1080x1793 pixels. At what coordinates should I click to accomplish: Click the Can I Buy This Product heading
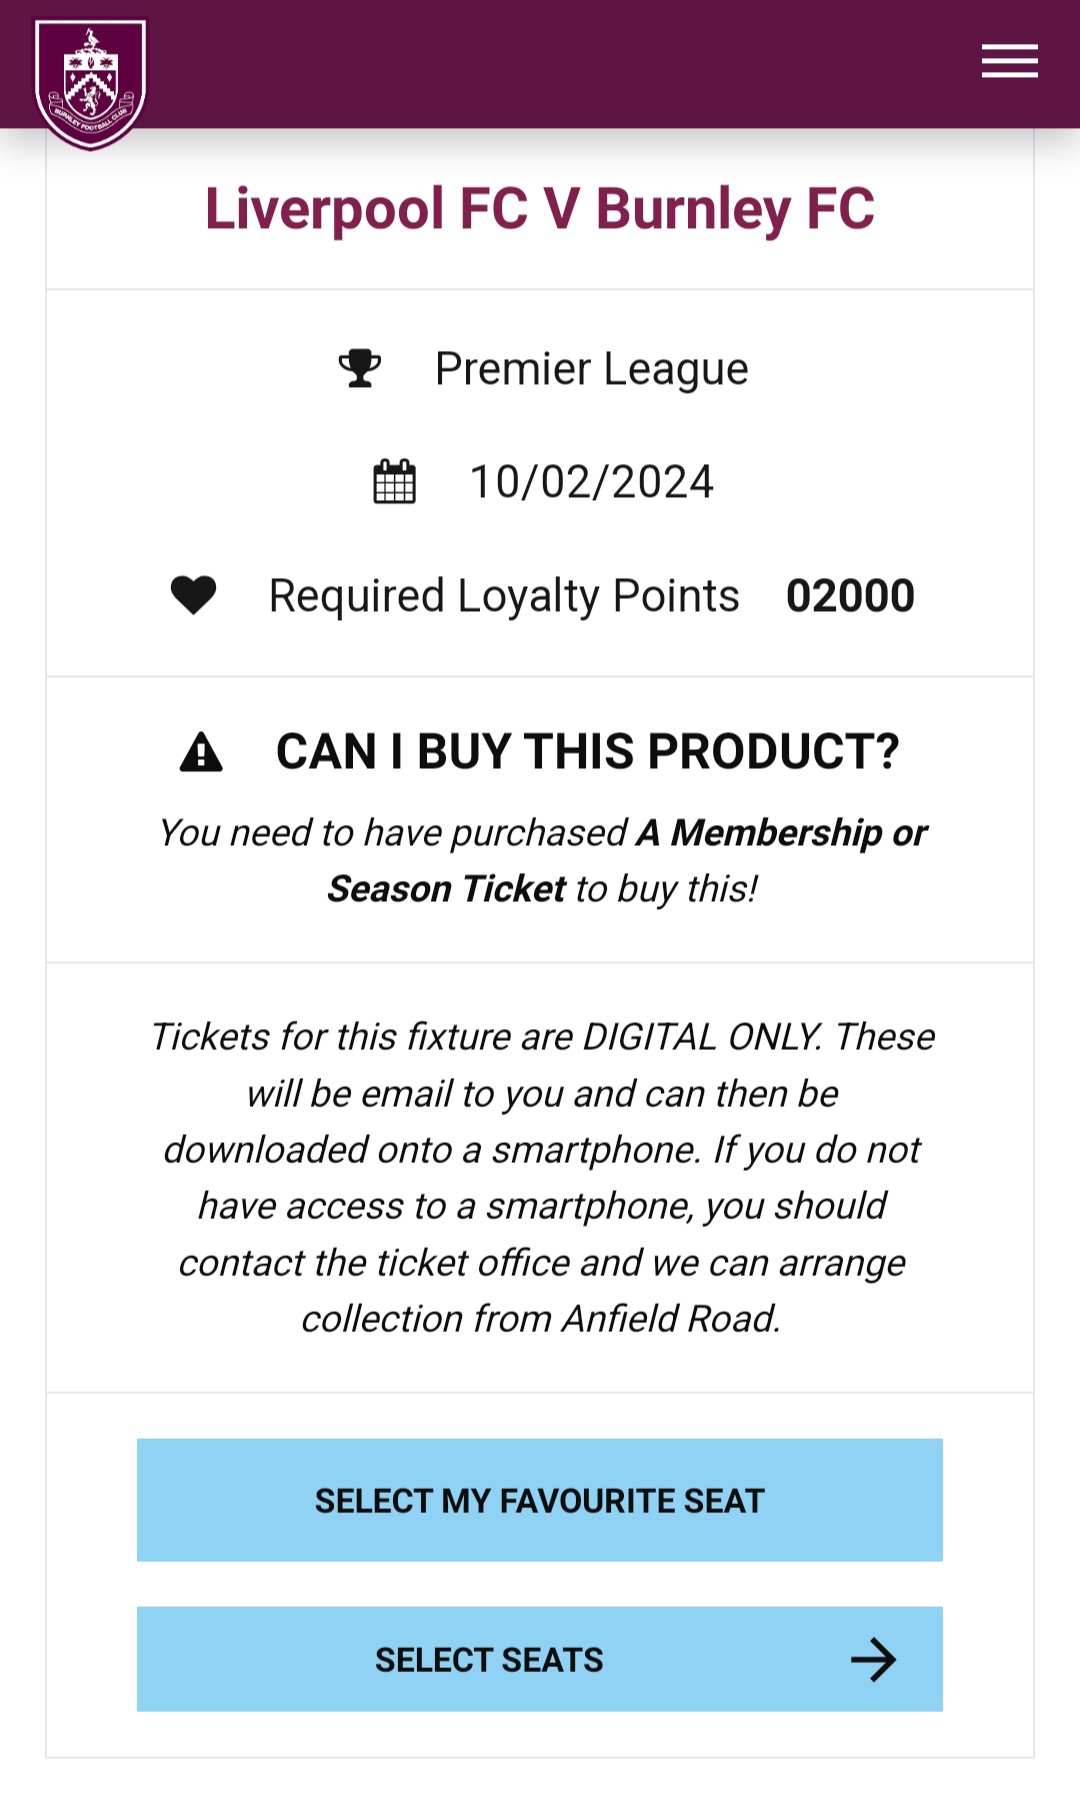click(587, 752)
